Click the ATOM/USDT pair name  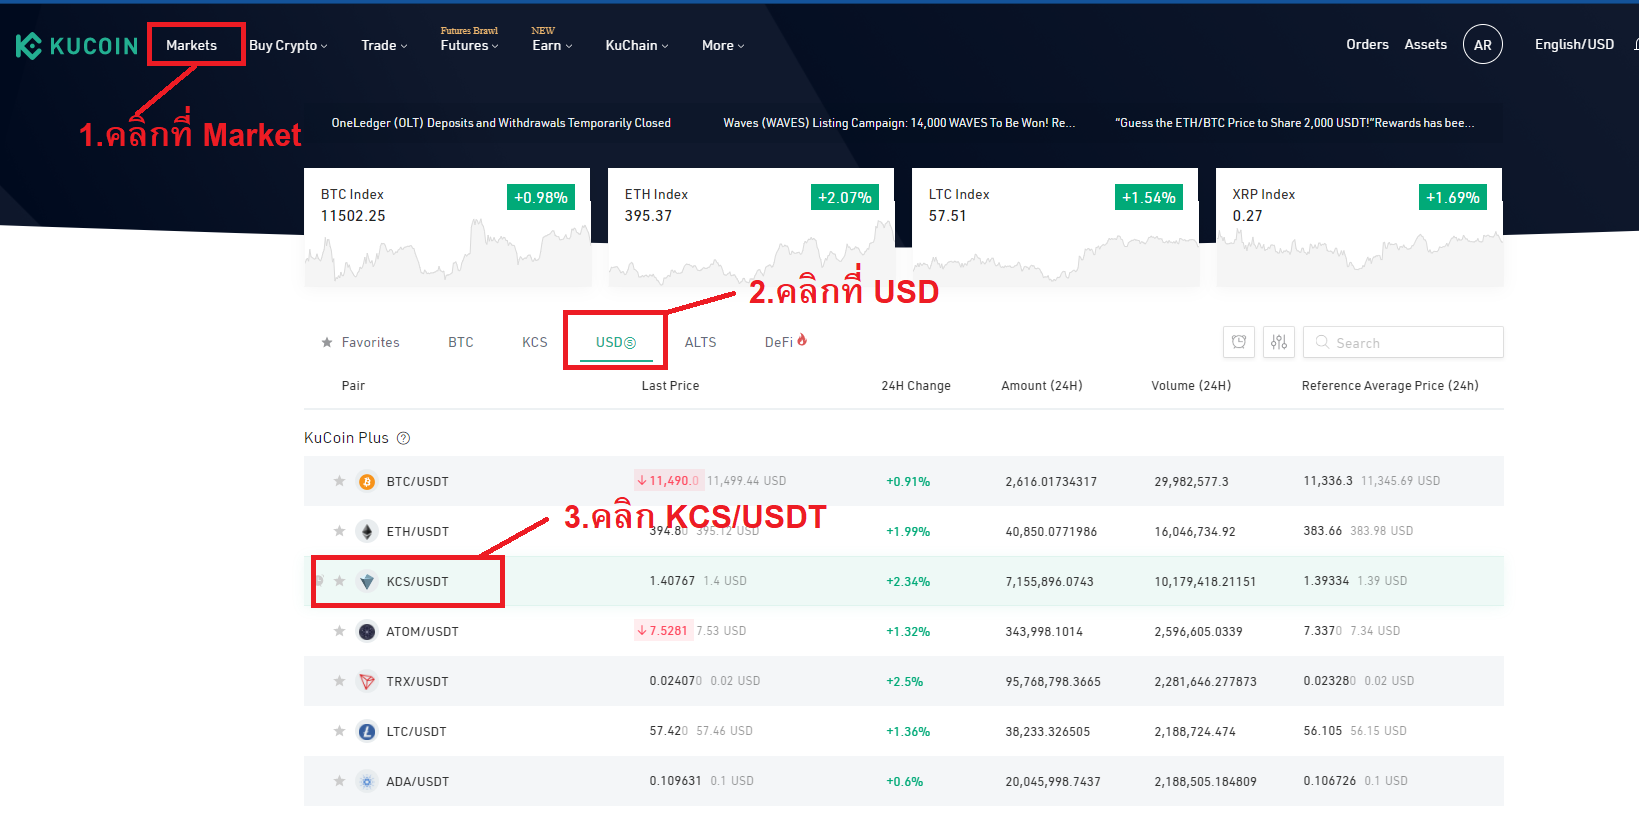click(422, 632)
